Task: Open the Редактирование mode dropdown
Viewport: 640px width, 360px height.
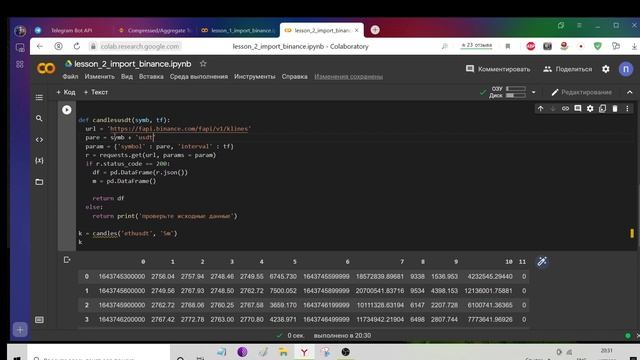Action: pyautogui.click(x=582, y=92)
